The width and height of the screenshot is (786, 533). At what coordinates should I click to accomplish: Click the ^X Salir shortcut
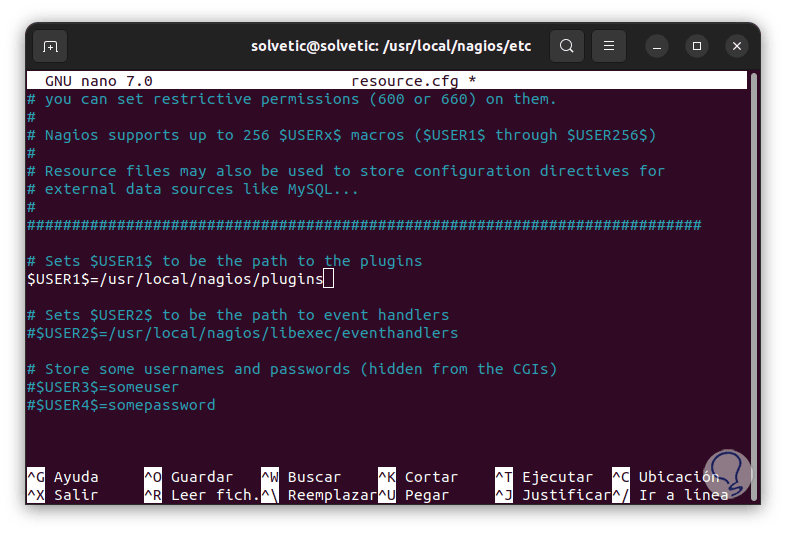[63, 495]
